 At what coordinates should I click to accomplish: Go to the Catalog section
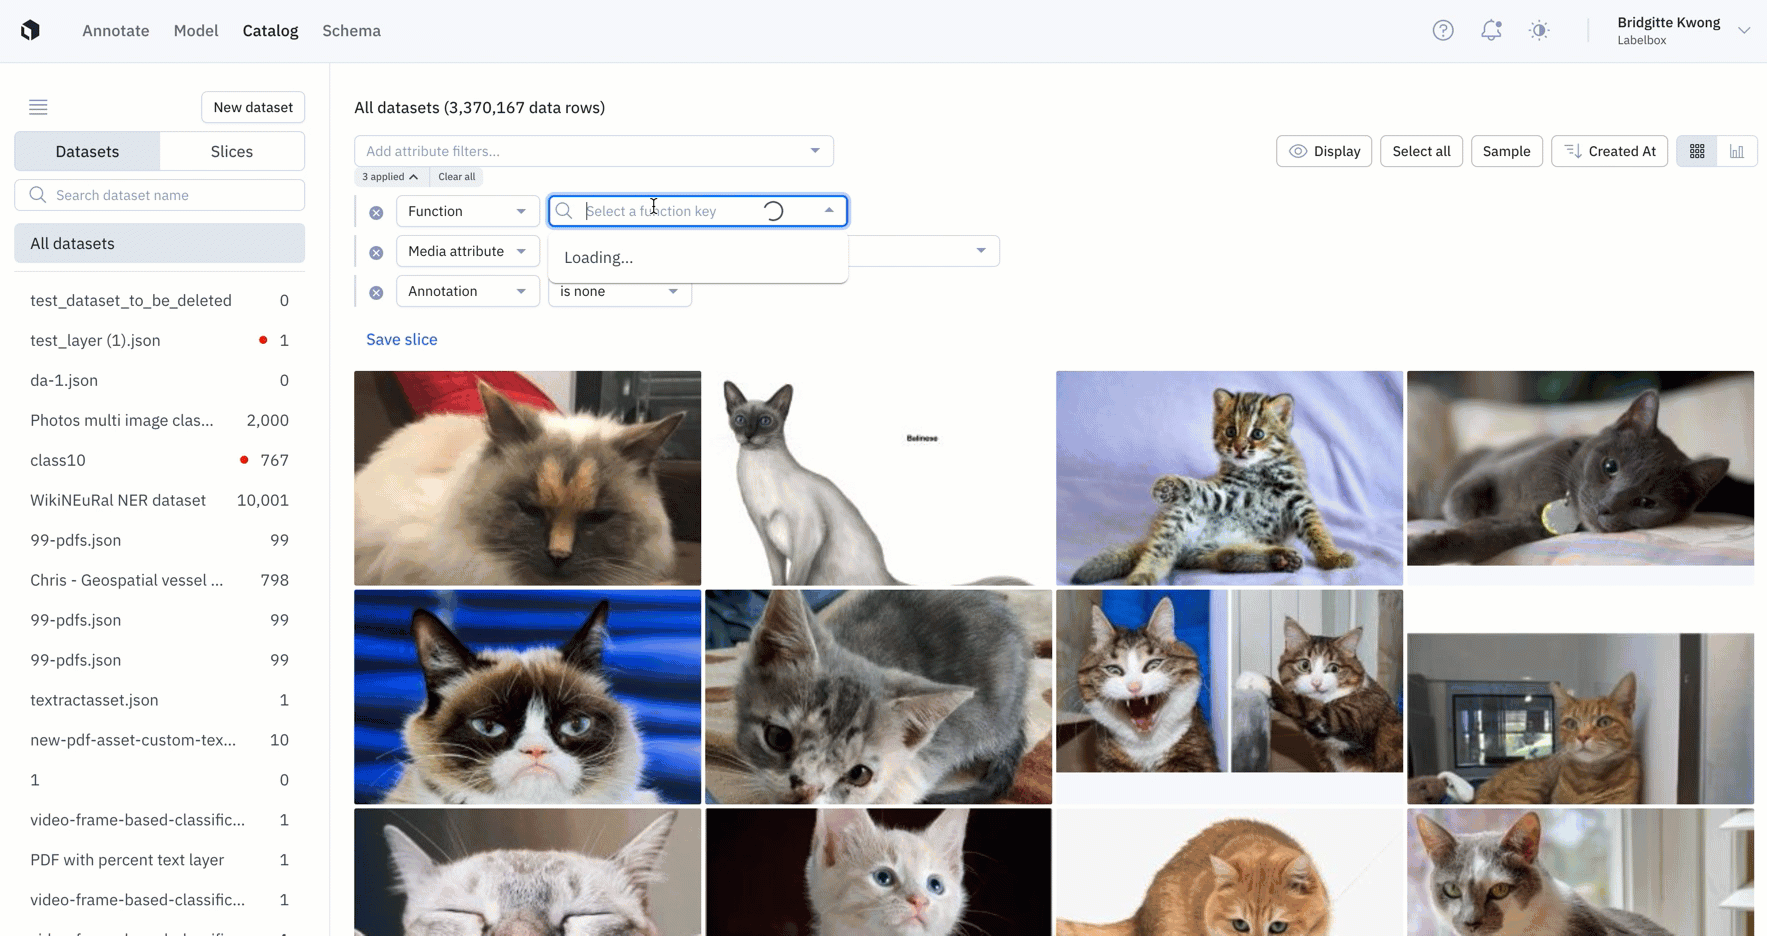[x=270, y=31]
